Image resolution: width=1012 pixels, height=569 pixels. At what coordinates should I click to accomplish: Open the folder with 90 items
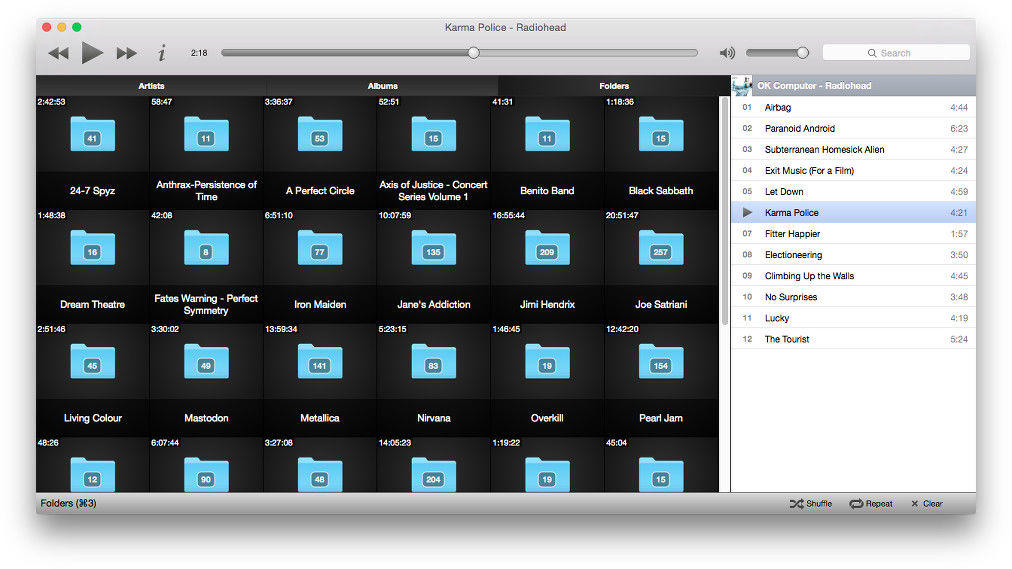click(206, 474)
